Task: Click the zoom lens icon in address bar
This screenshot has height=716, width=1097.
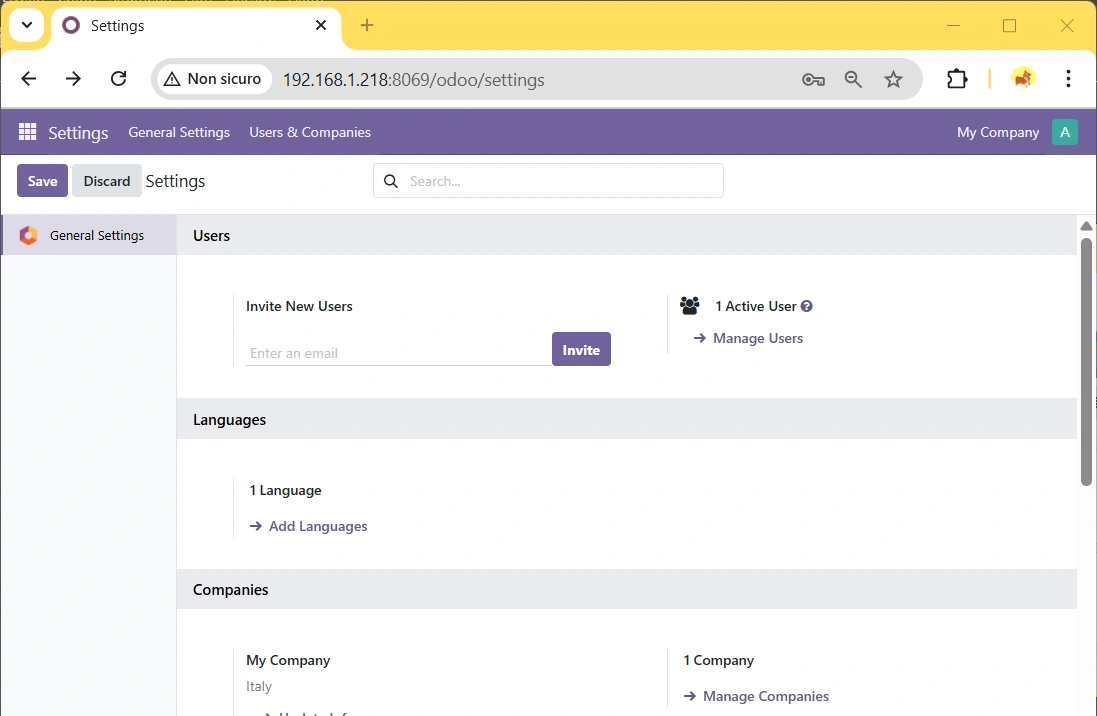Action: (853, 78)
